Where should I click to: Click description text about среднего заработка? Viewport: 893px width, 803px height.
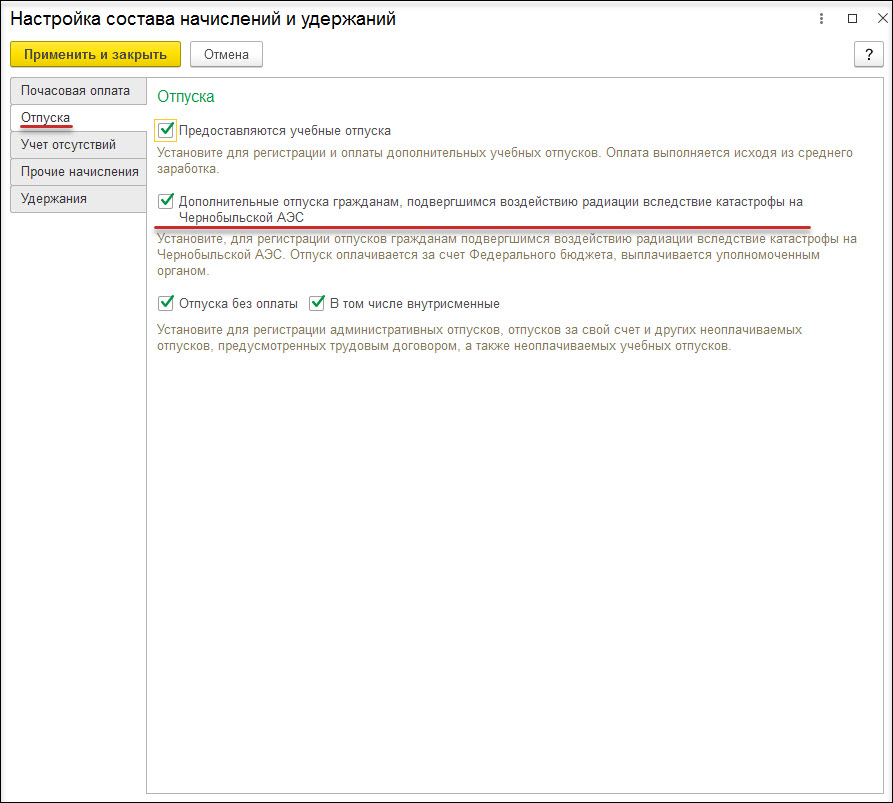coord(505,161)
